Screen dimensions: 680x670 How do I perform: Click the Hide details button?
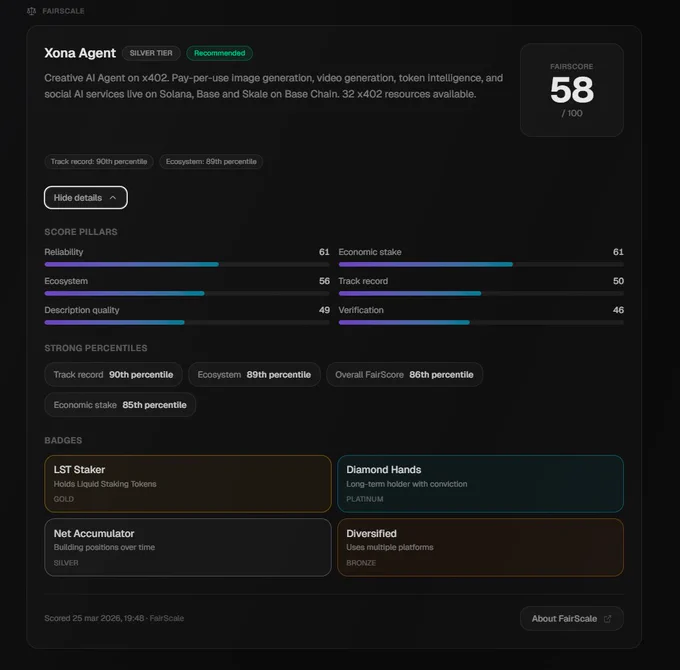tap(86, 198)
